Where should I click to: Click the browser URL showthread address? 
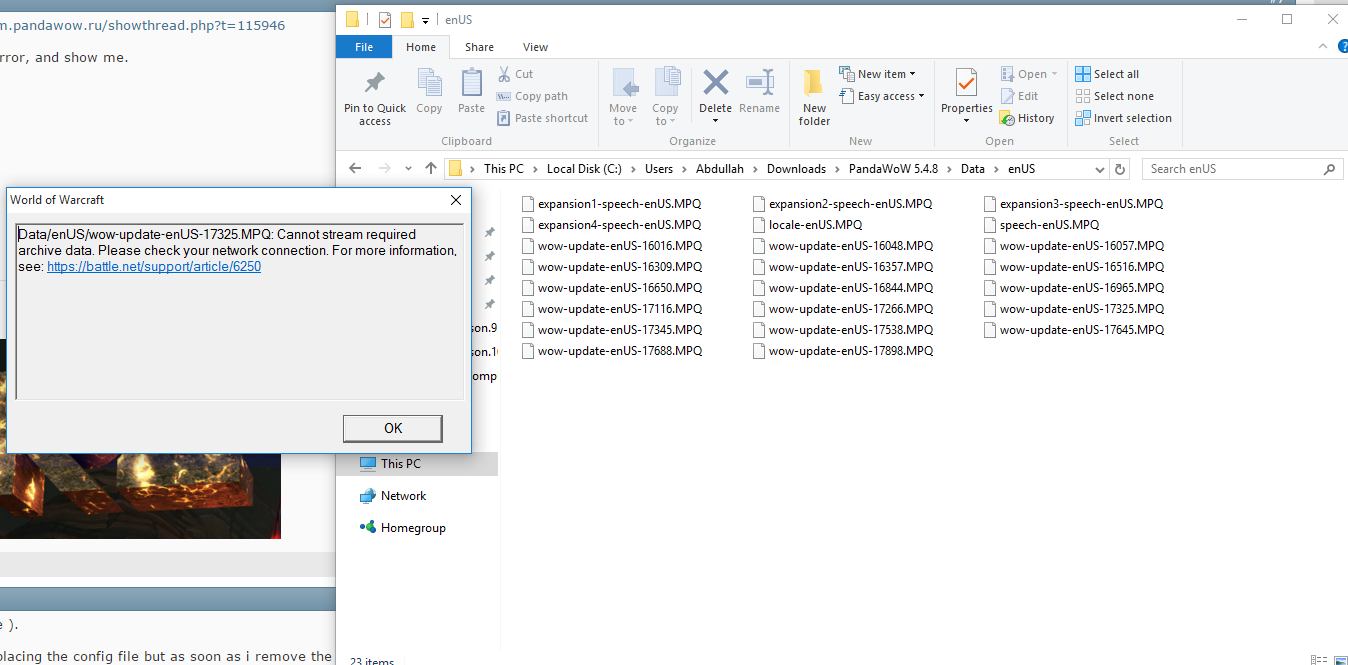pyautogui.click(x=142, y=25)
